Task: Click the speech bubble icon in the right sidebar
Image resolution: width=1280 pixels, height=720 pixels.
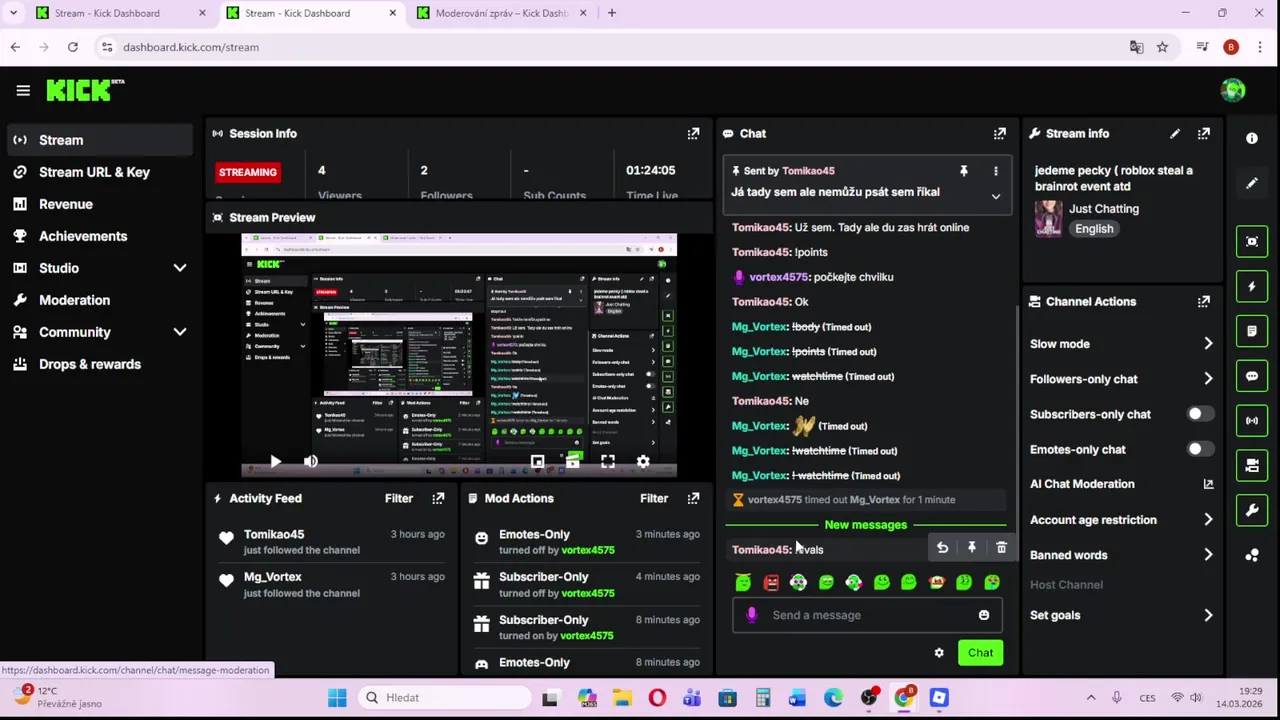Action: [1252, 376]
